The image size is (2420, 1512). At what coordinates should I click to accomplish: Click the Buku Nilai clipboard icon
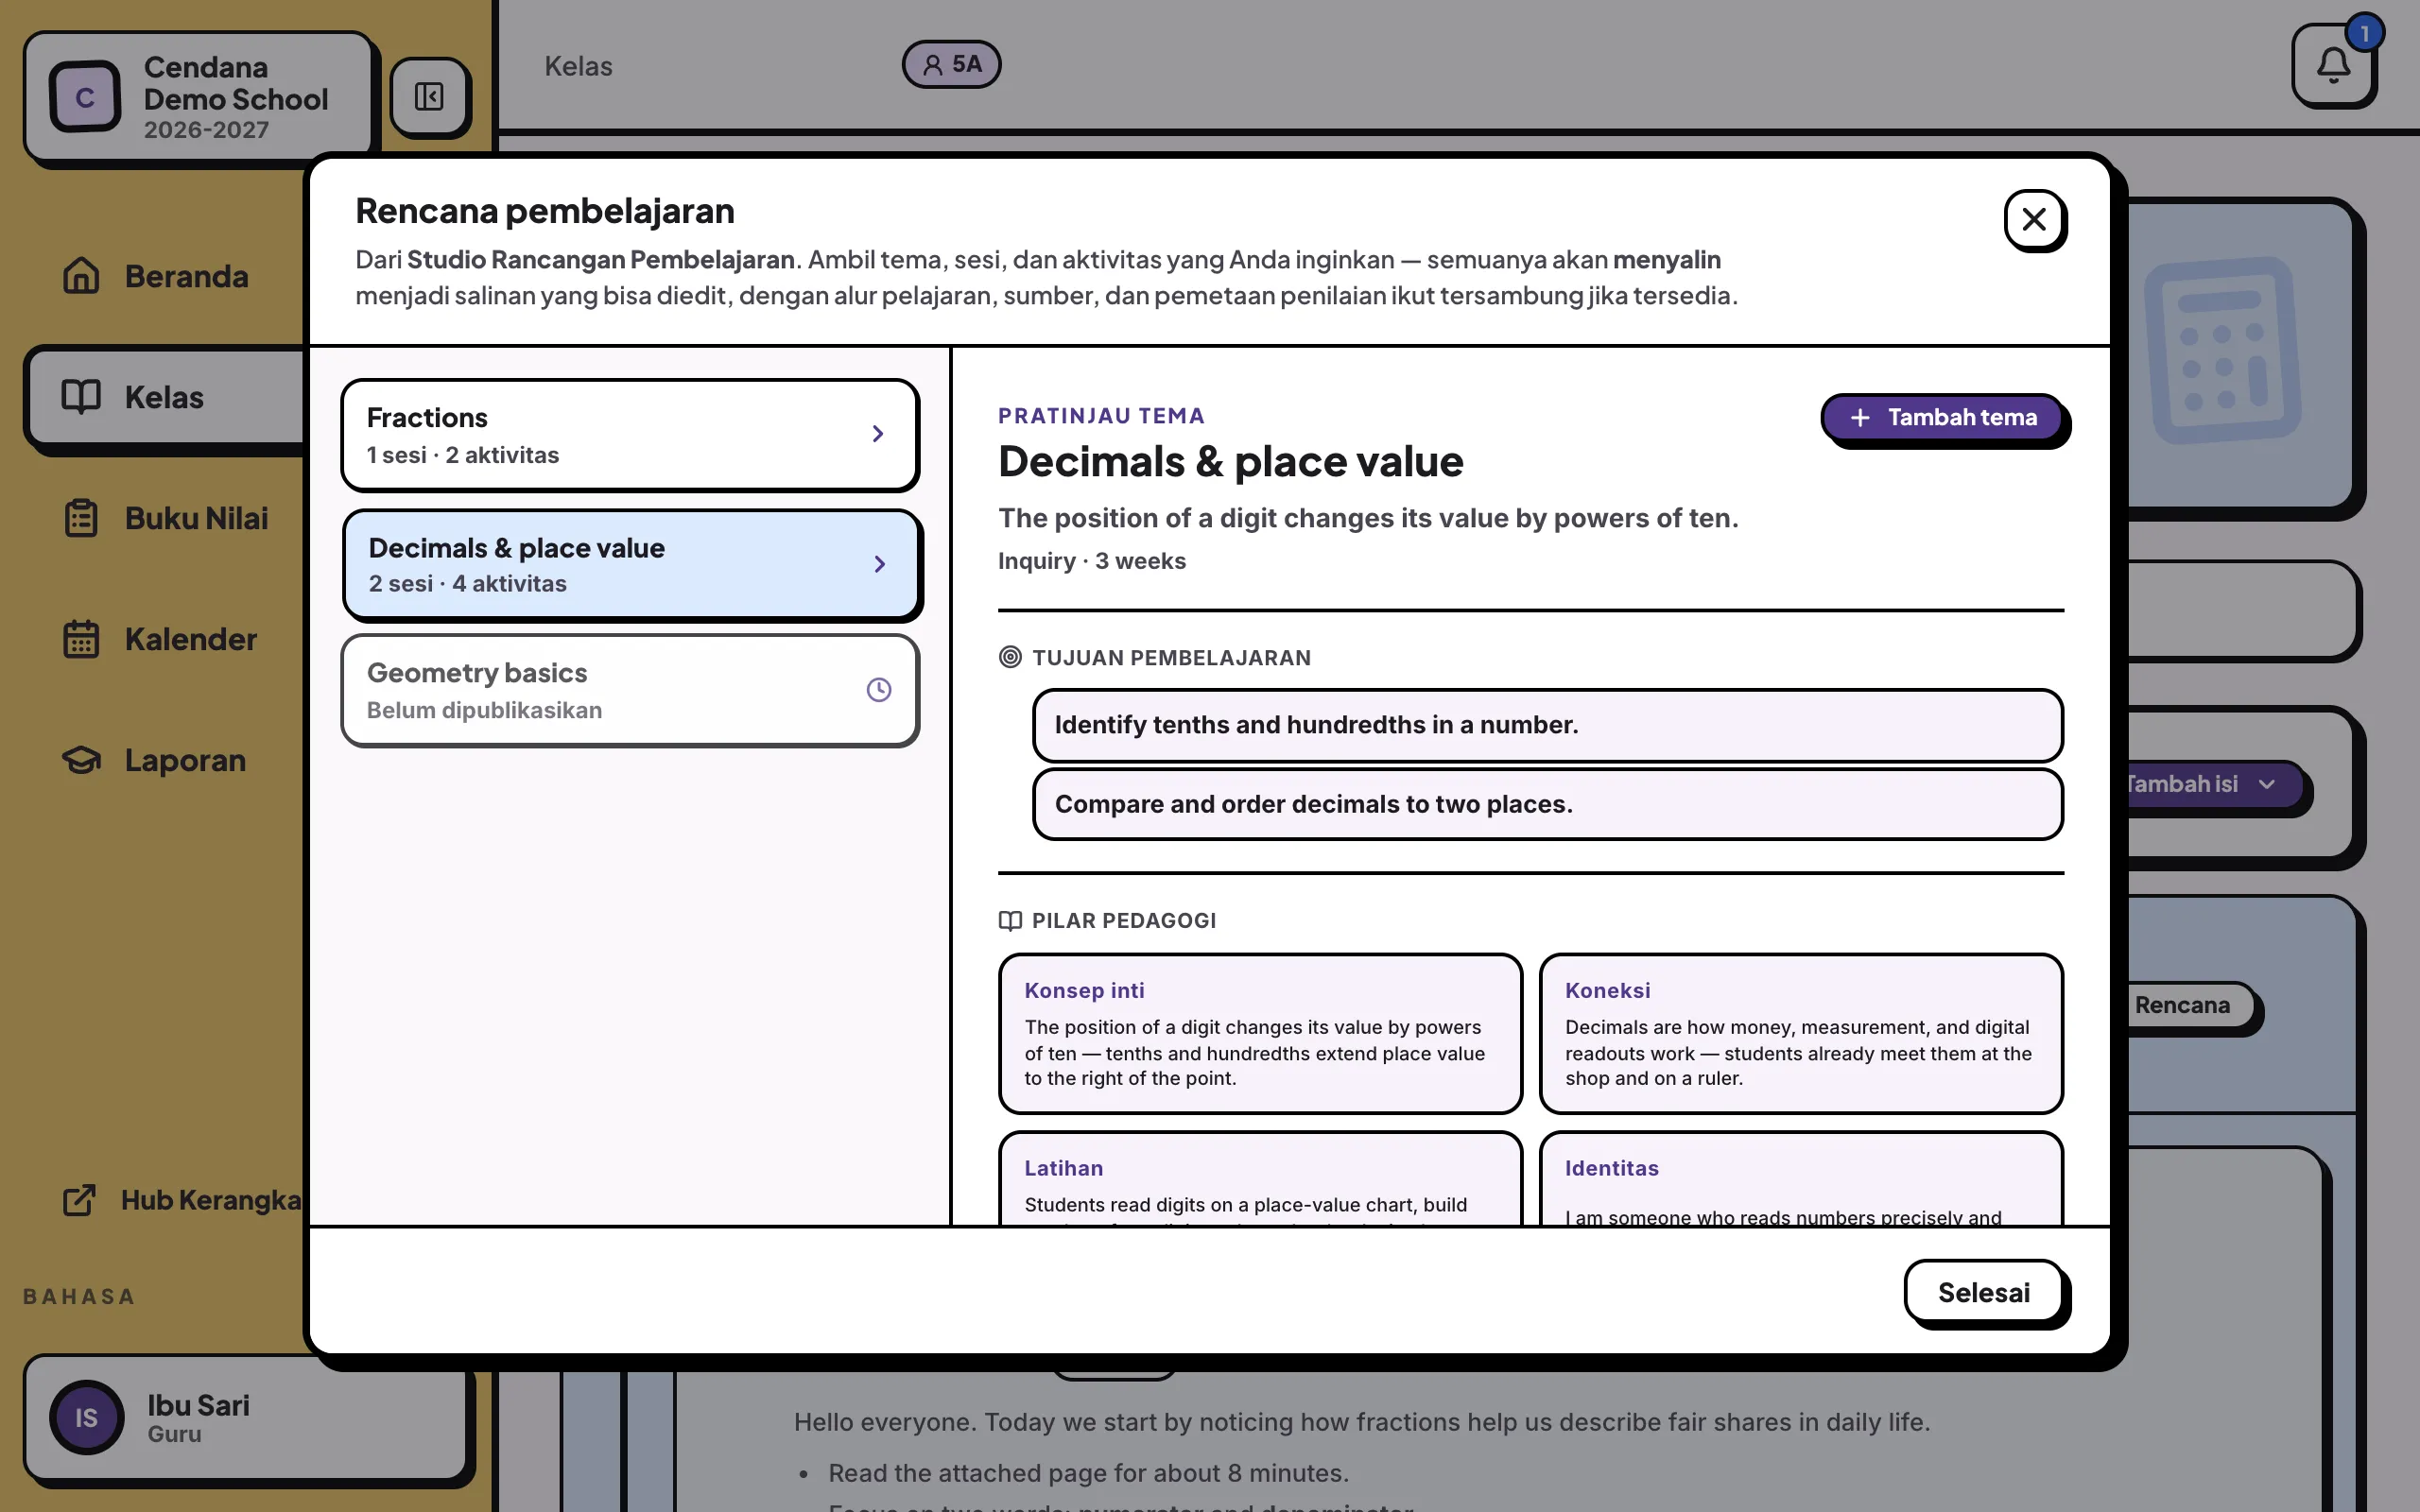point(81,518)
